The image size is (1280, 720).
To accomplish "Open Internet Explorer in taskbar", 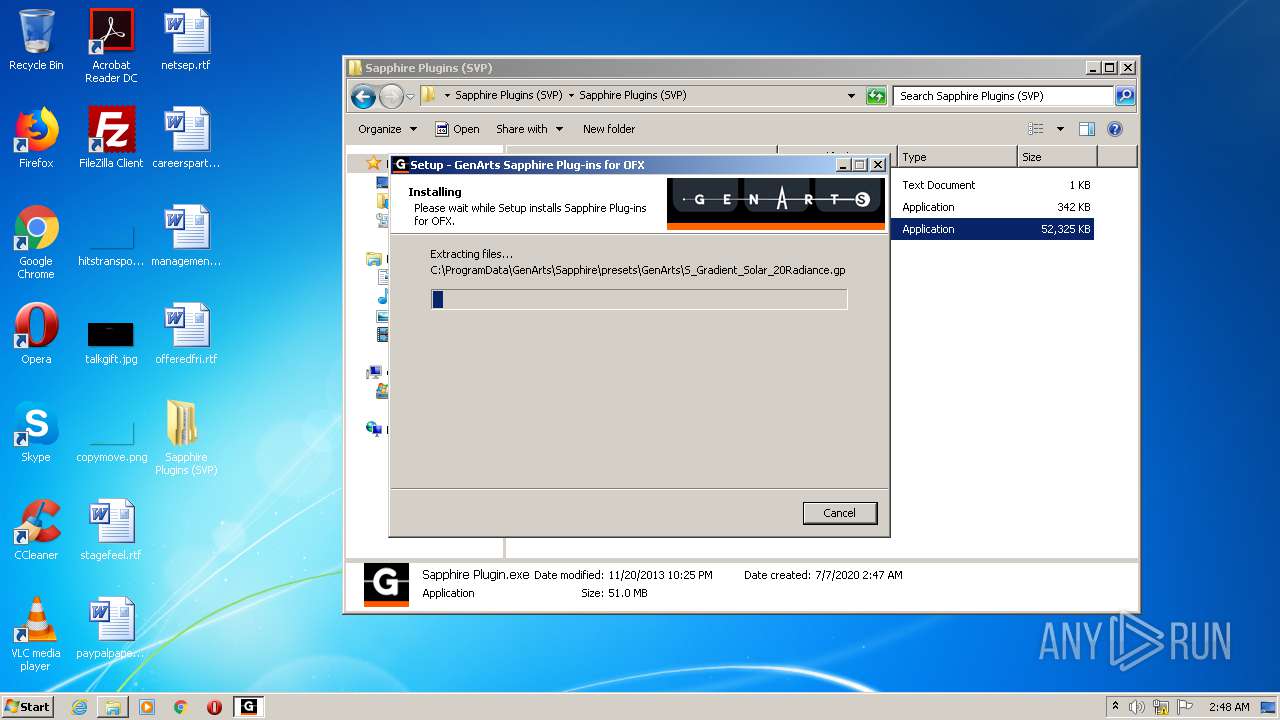I will tap(79, 707).
